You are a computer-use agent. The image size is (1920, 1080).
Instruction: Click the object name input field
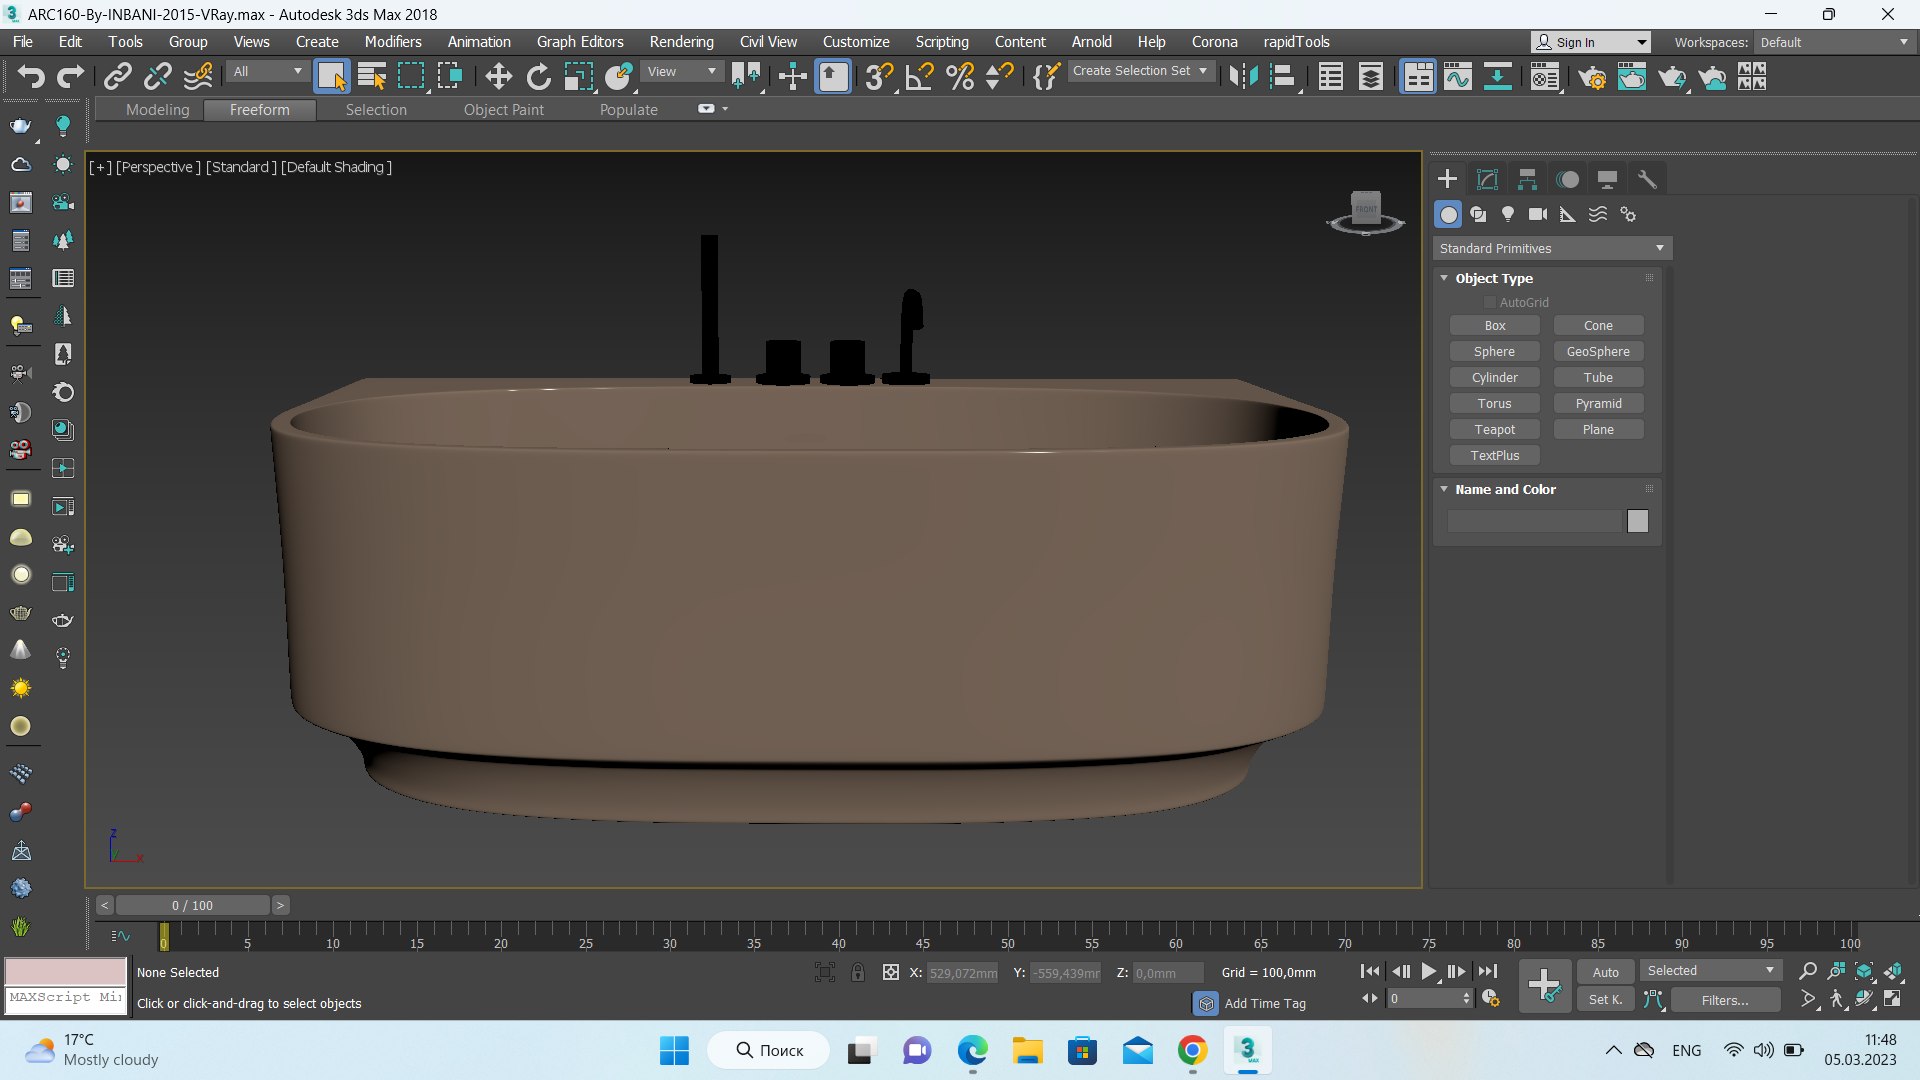click(1534, 521)
